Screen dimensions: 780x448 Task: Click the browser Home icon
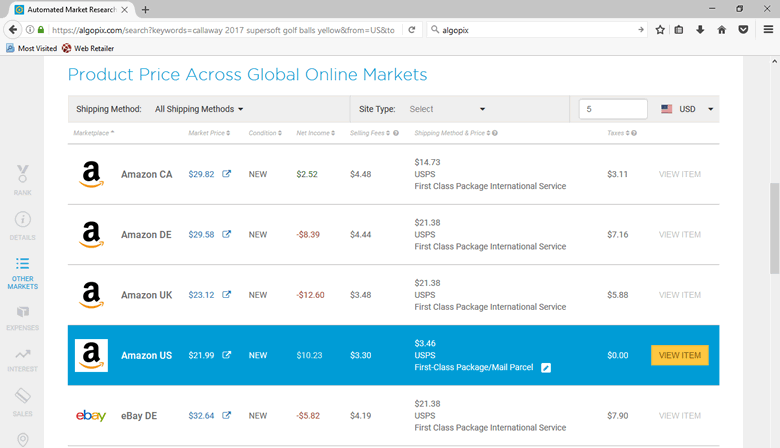(x=721, y=30)
